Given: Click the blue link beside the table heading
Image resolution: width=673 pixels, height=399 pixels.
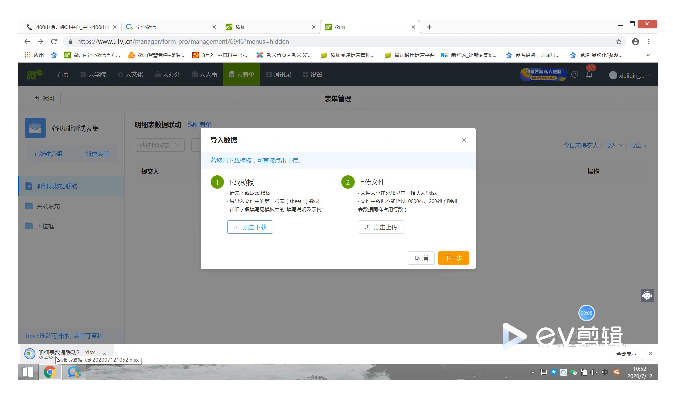Looking at the screenshot, I should point(199,124).
